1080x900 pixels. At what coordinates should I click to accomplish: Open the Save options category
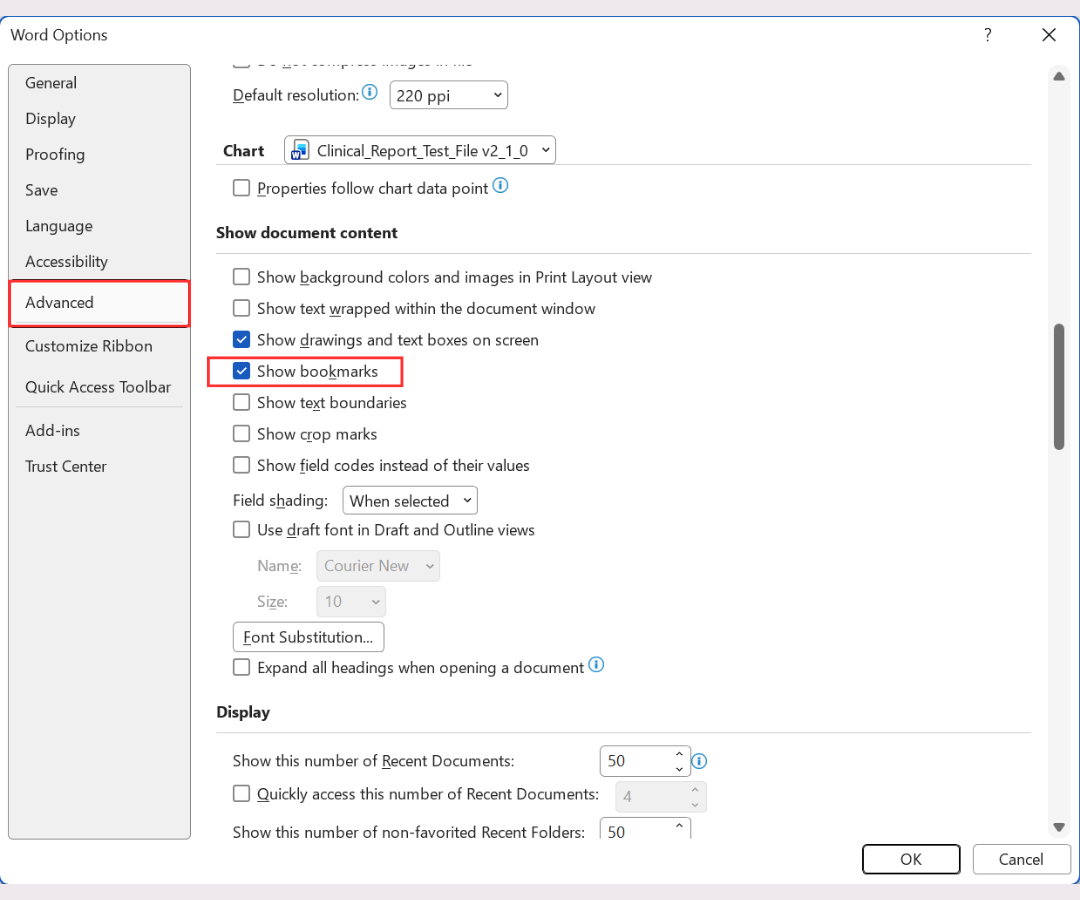click(x=99, y=190)
